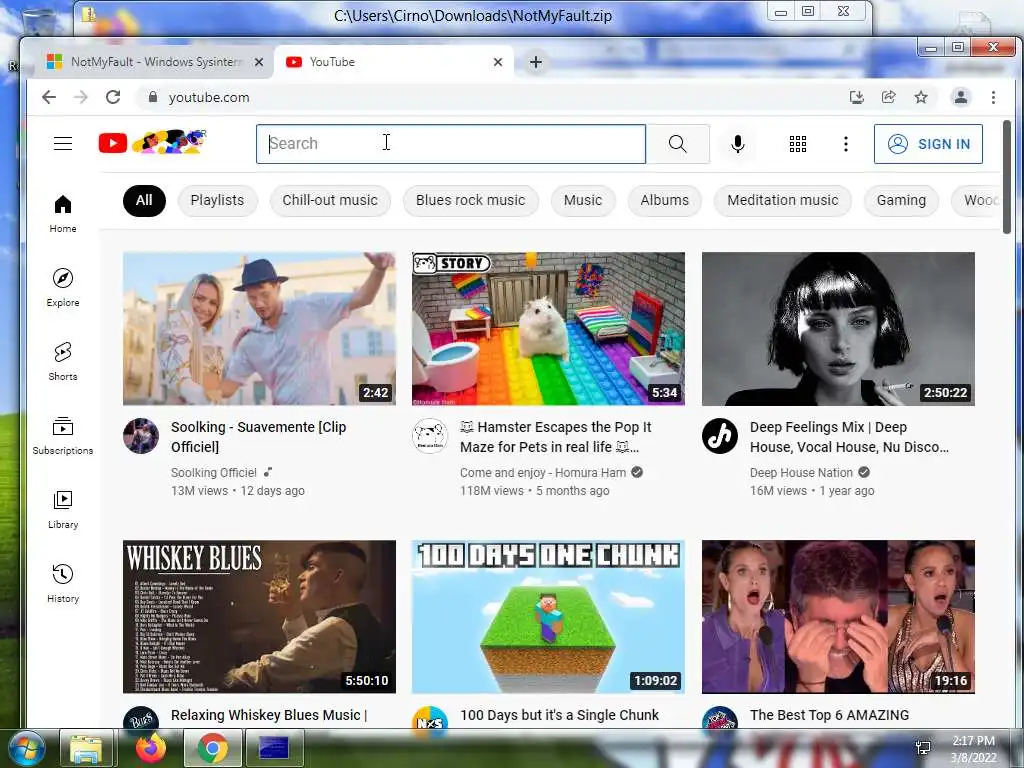Start voice search with the microphone icon

tap(737, 144)
